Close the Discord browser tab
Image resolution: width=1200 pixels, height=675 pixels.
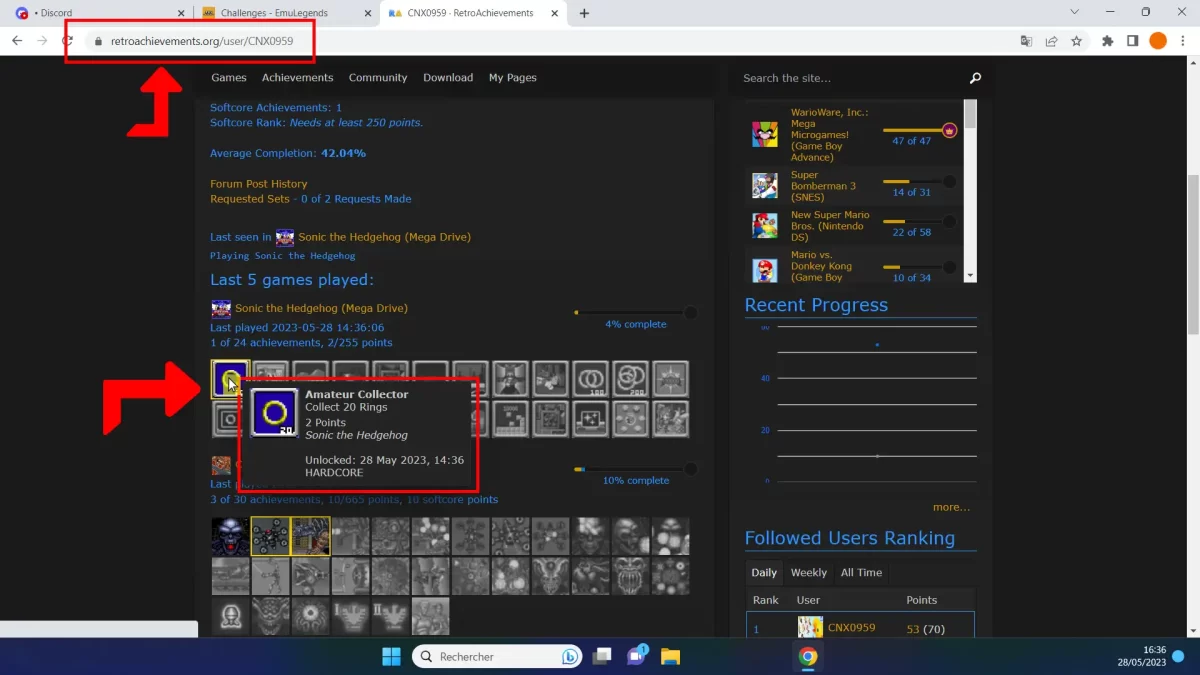tap(181, 13)
